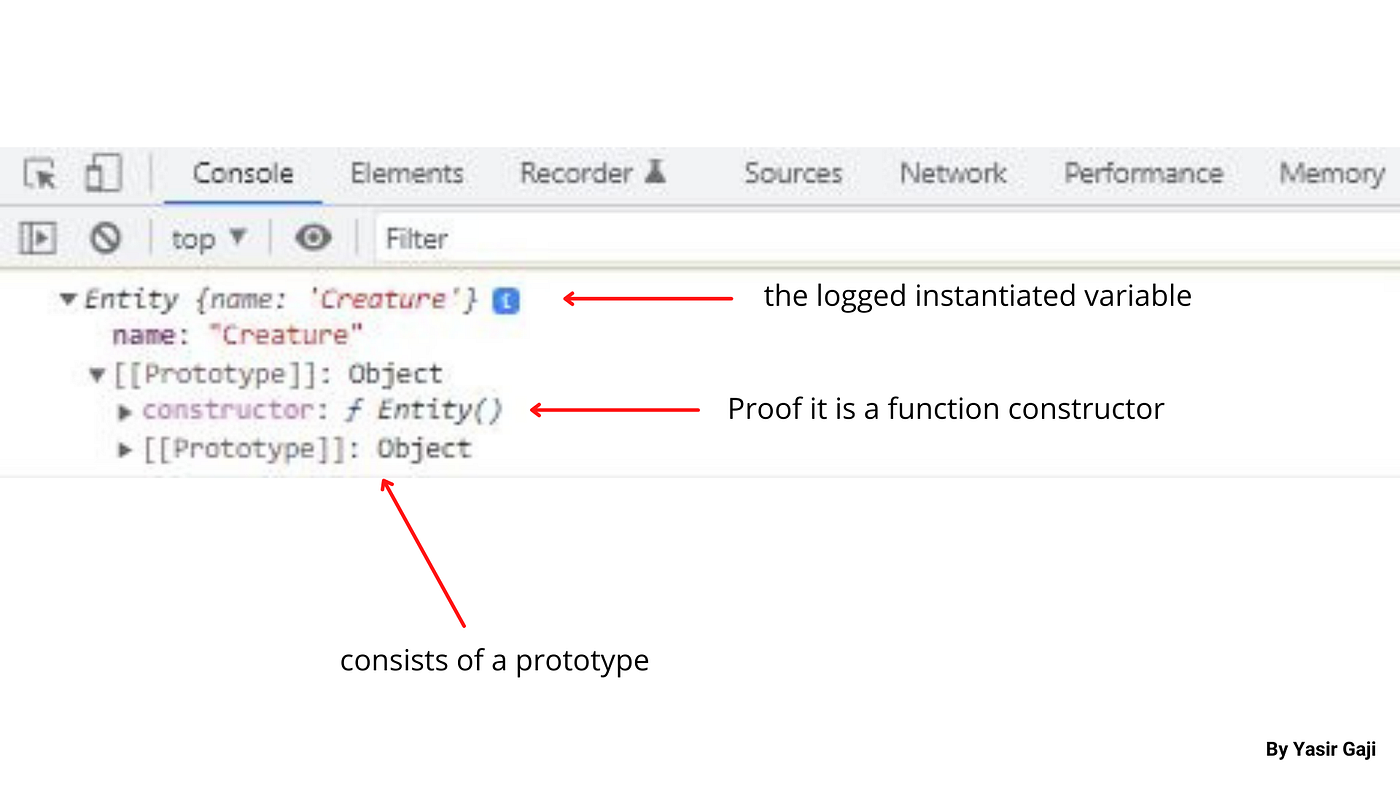Viewport: 1400px width, 788px height.
Task: Open the Performance panel
Action: point(1143,173)
